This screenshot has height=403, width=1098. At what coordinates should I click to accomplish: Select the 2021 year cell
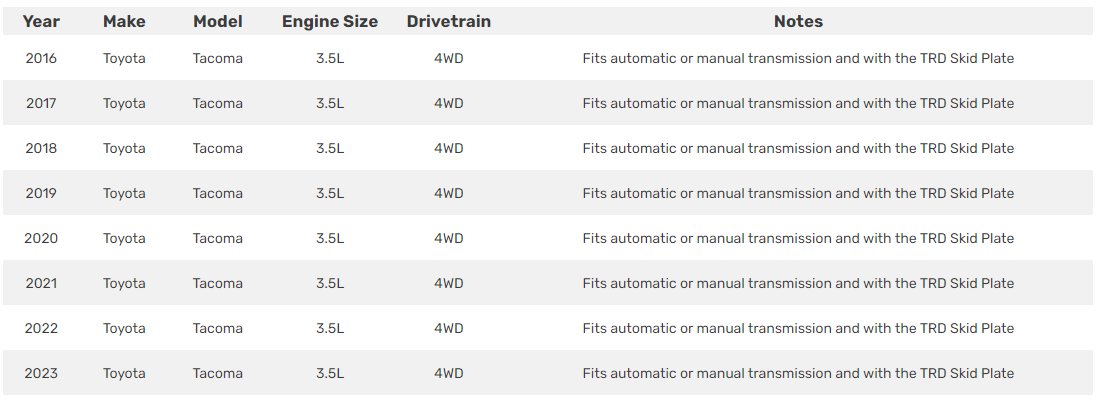point(41,283)
